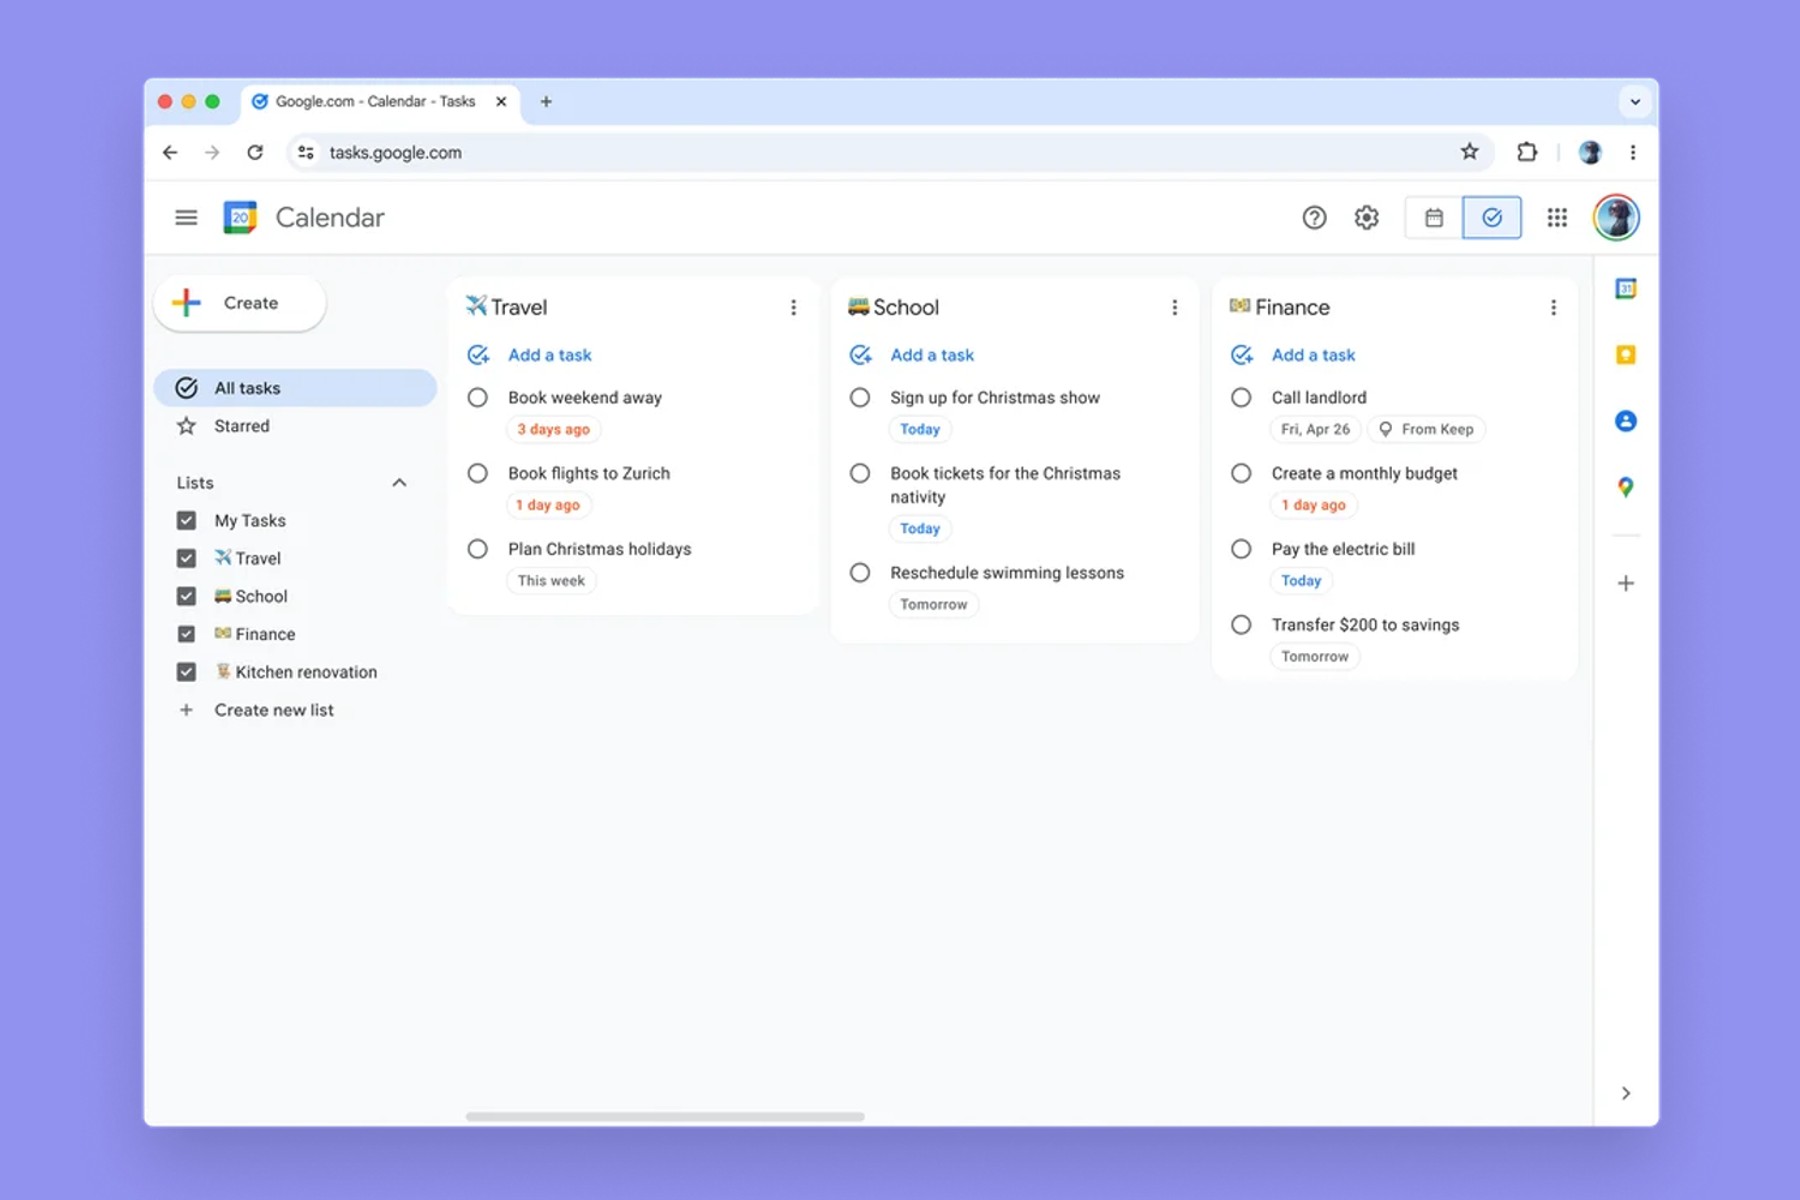Image resolution: width=1800 pixels, height=1200 pixels.
Task: Collapse the Lists section chevron
Action: coord(399,483)
